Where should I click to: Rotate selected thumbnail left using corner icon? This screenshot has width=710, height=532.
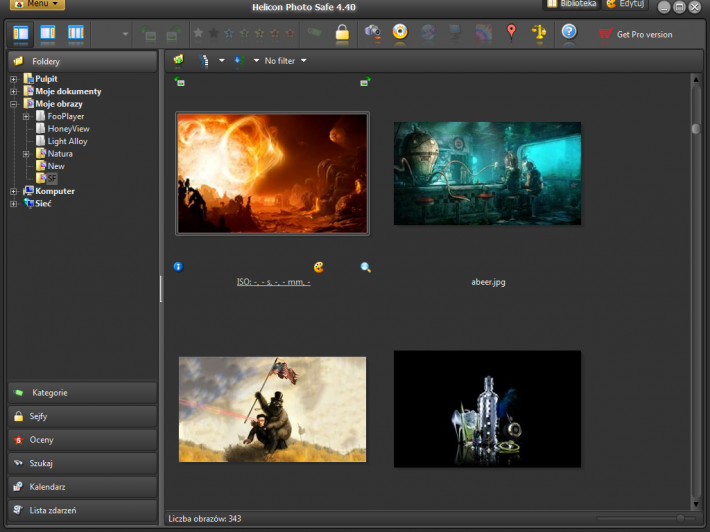[x=180, y=81]
